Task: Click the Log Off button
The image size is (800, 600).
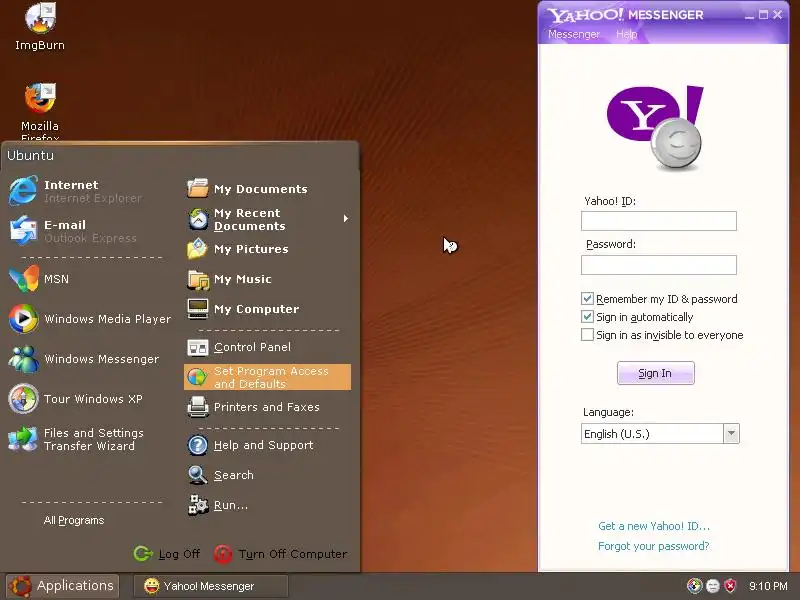Action: click(167, 554)
